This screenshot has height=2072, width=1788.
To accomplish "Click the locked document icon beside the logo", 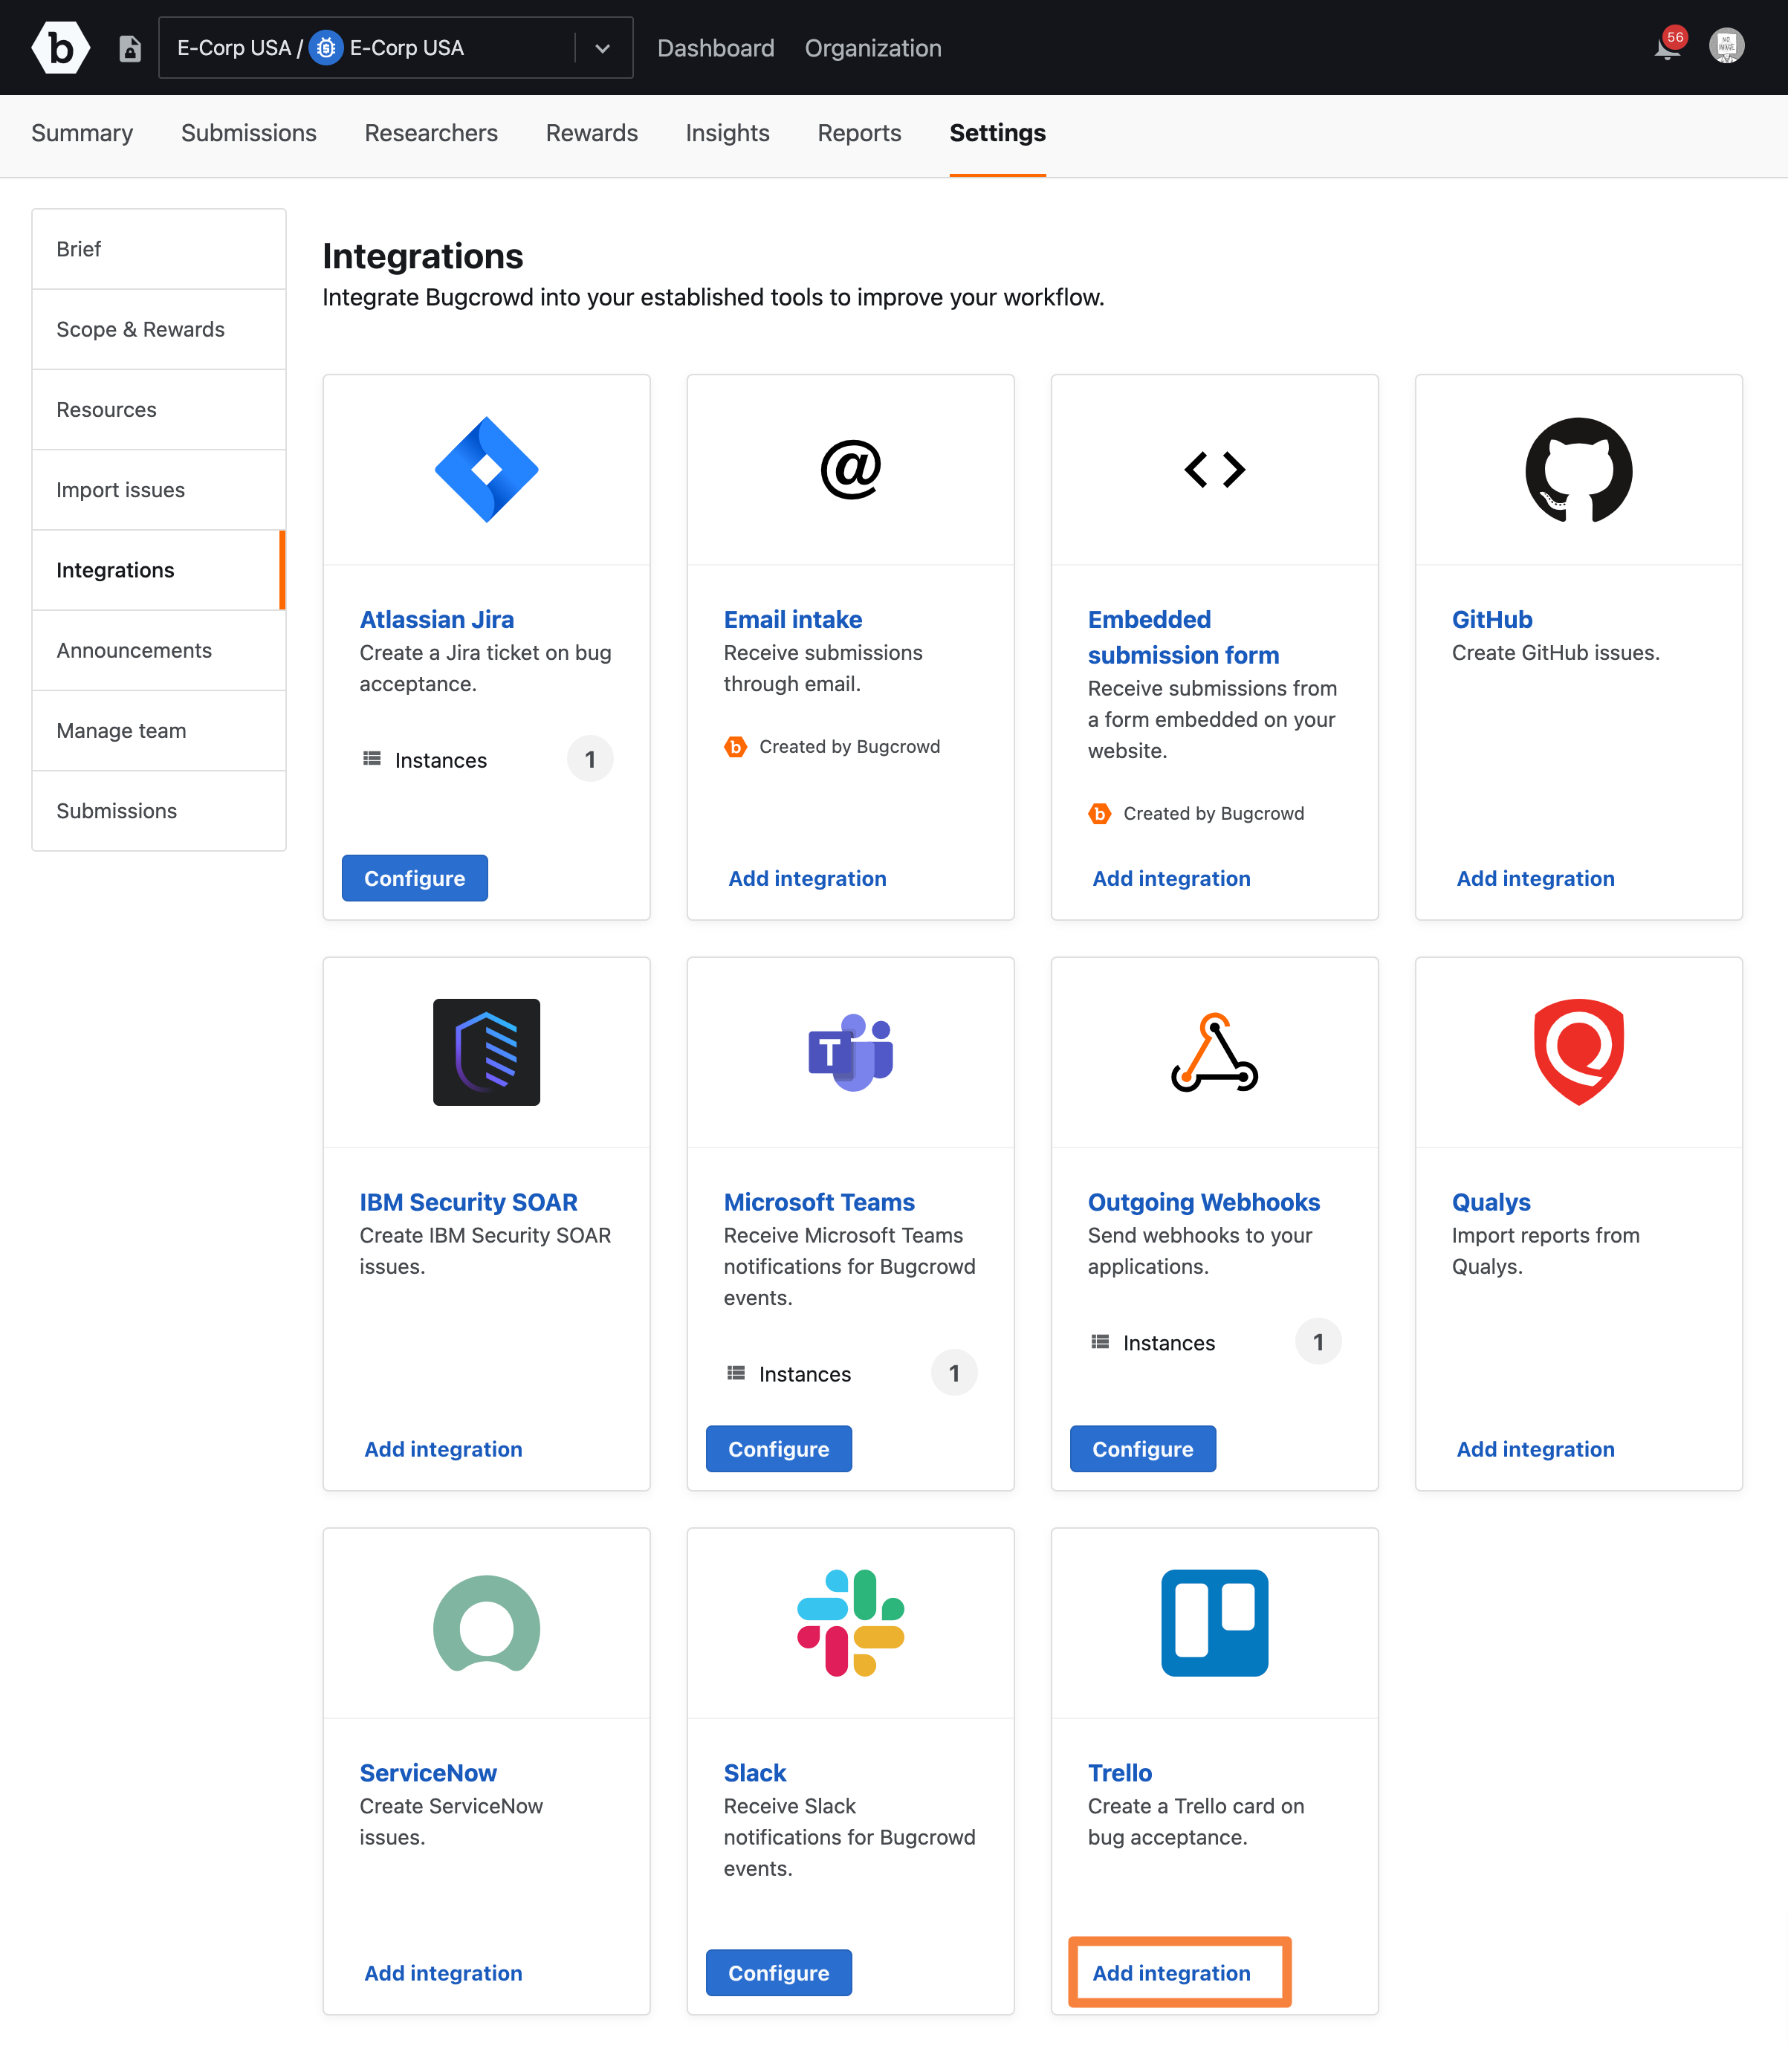I will tap(130, 48).
